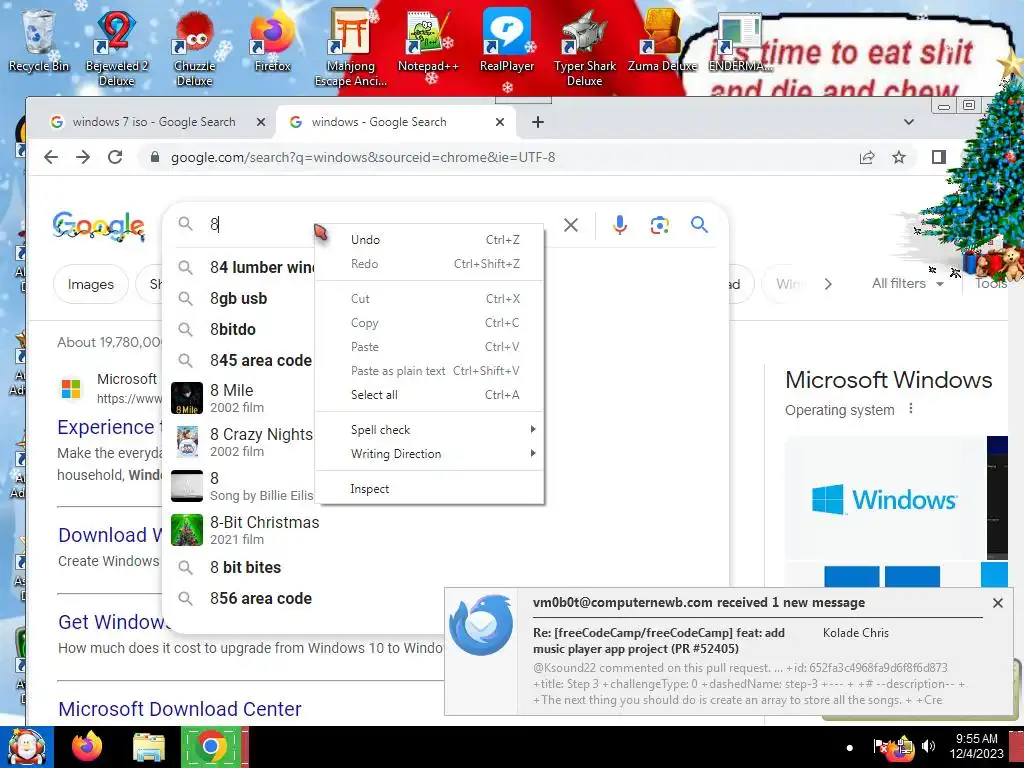
Task: Open Chrome side panel icon
Action: pos(939,157)
